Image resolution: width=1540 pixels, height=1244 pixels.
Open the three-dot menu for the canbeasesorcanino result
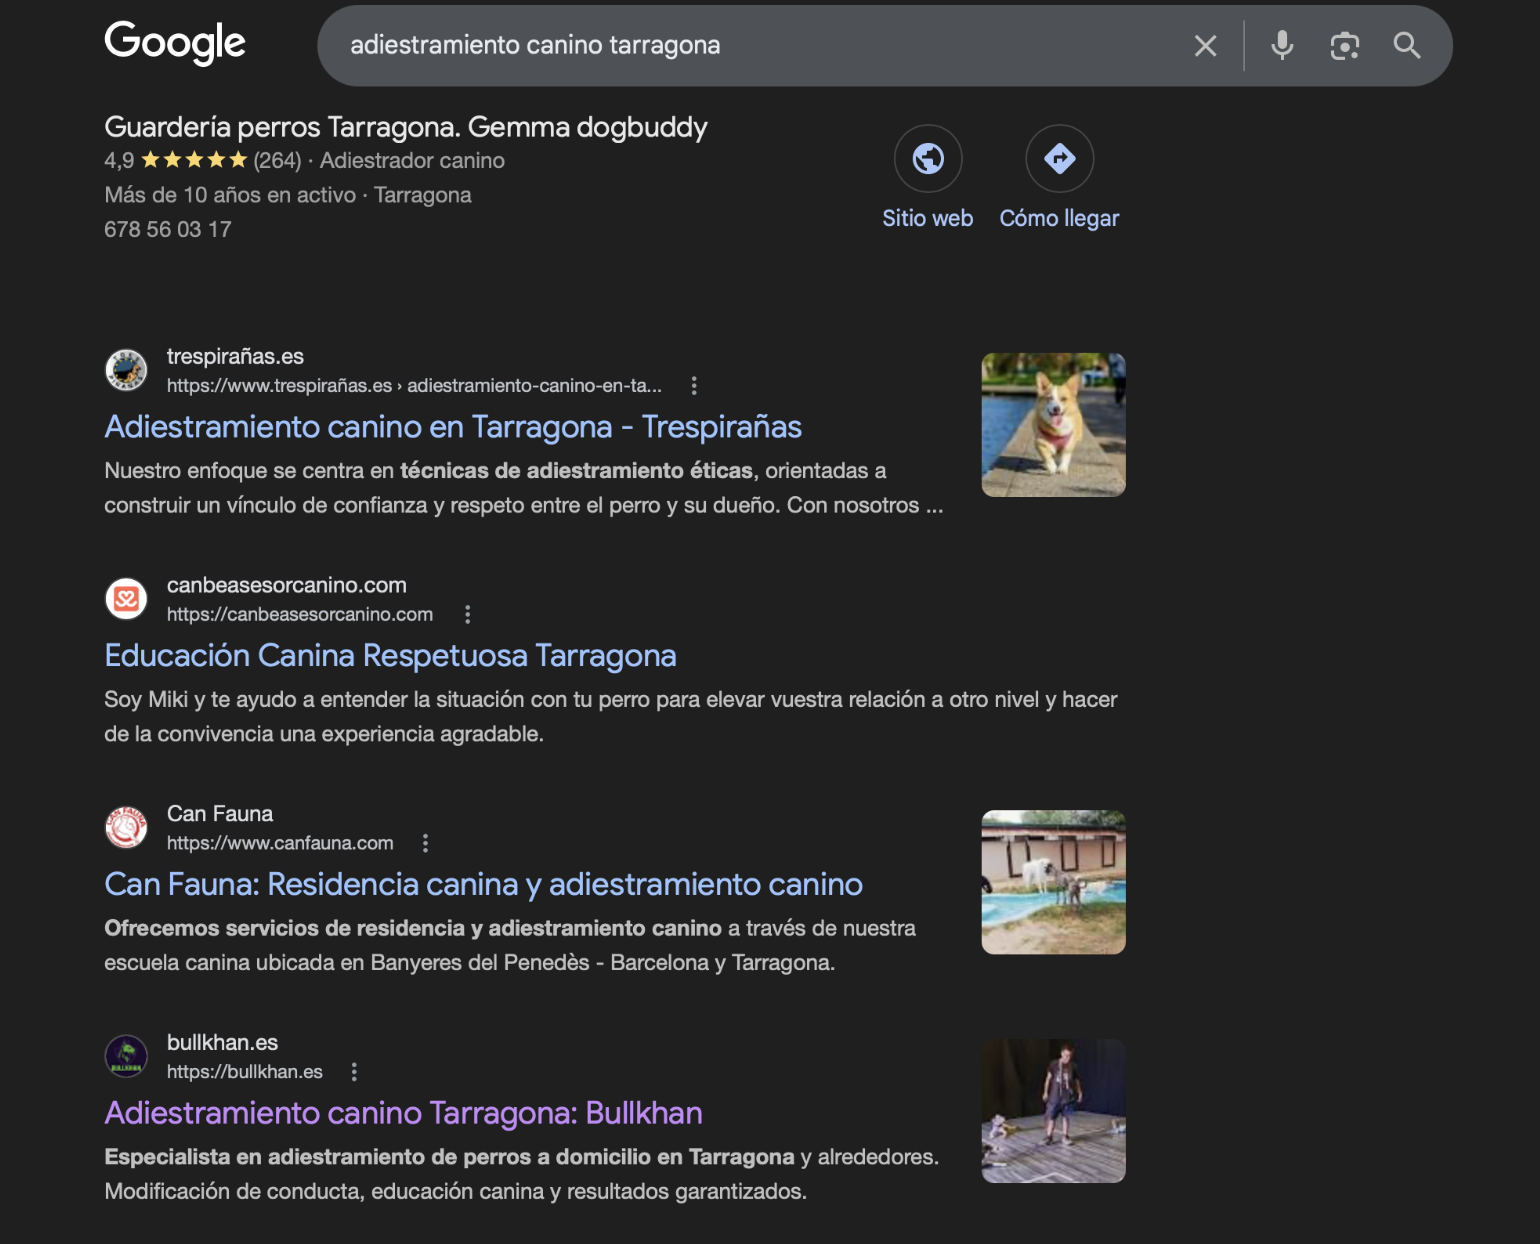tap(467, 614)
